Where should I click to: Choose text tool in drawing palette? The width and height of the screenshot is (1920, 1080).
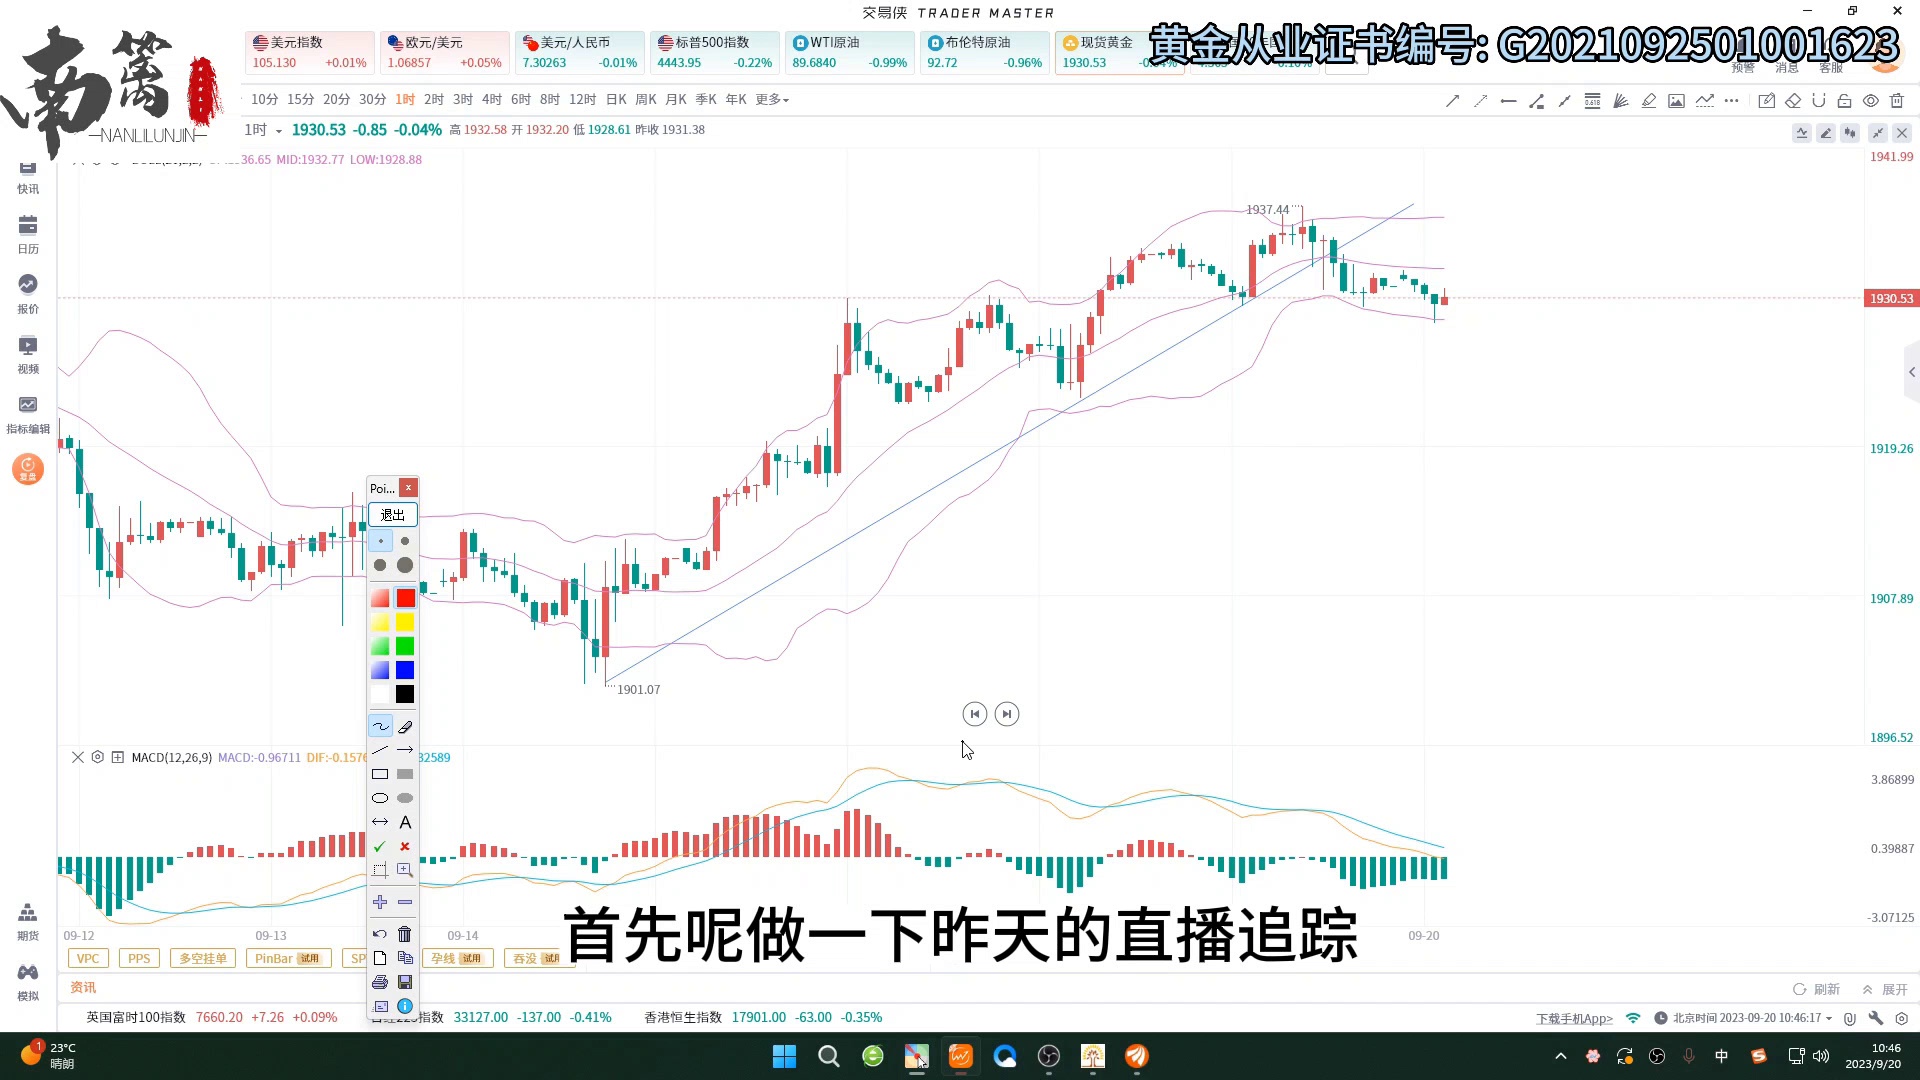click(x=405, y=823)
